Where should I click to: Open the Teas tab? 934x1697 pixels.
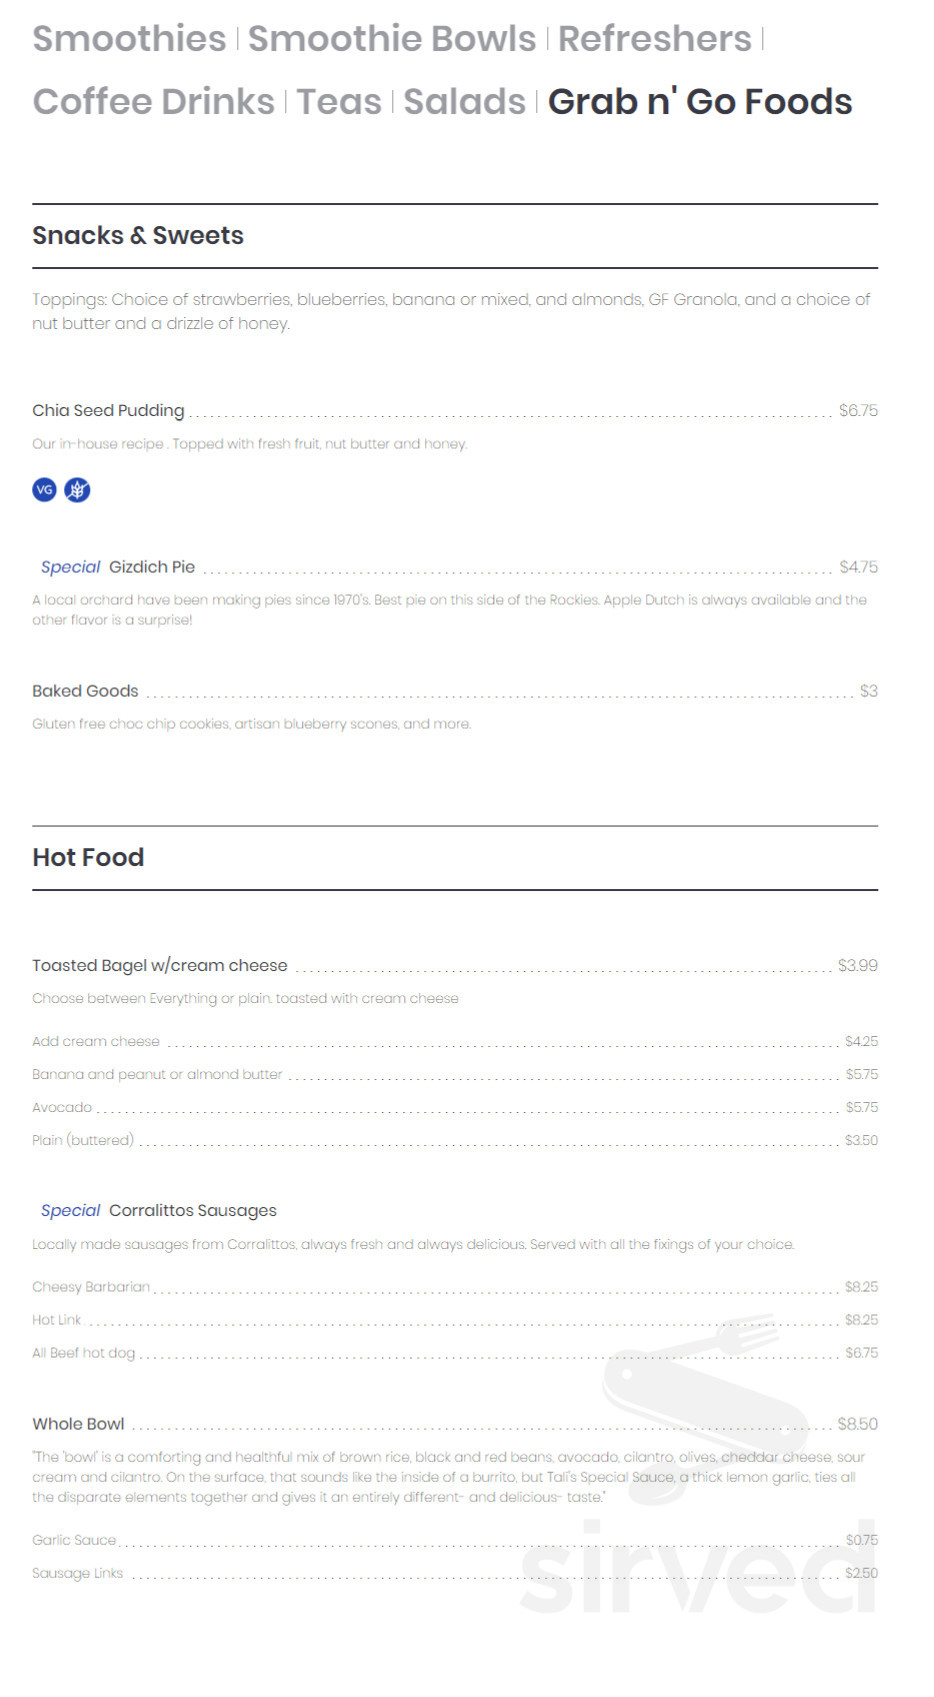click(339, 102)
